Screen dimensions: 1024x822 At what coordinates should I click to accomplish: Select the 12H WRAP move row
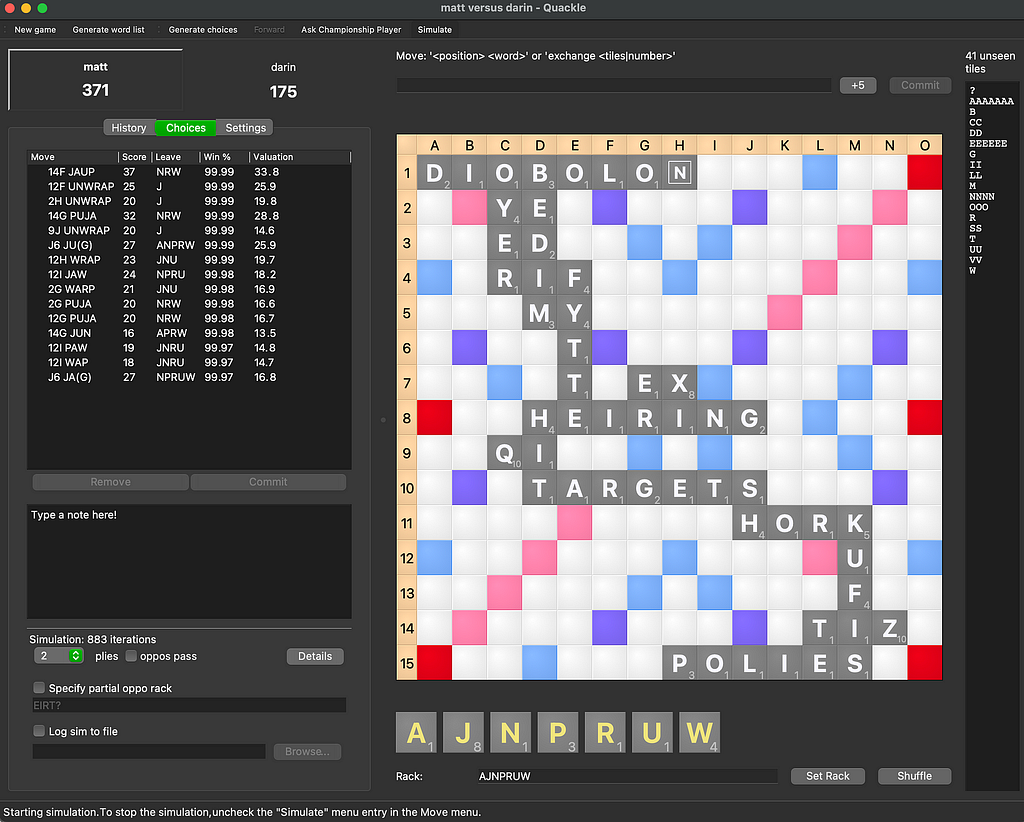tap(189, 259)
